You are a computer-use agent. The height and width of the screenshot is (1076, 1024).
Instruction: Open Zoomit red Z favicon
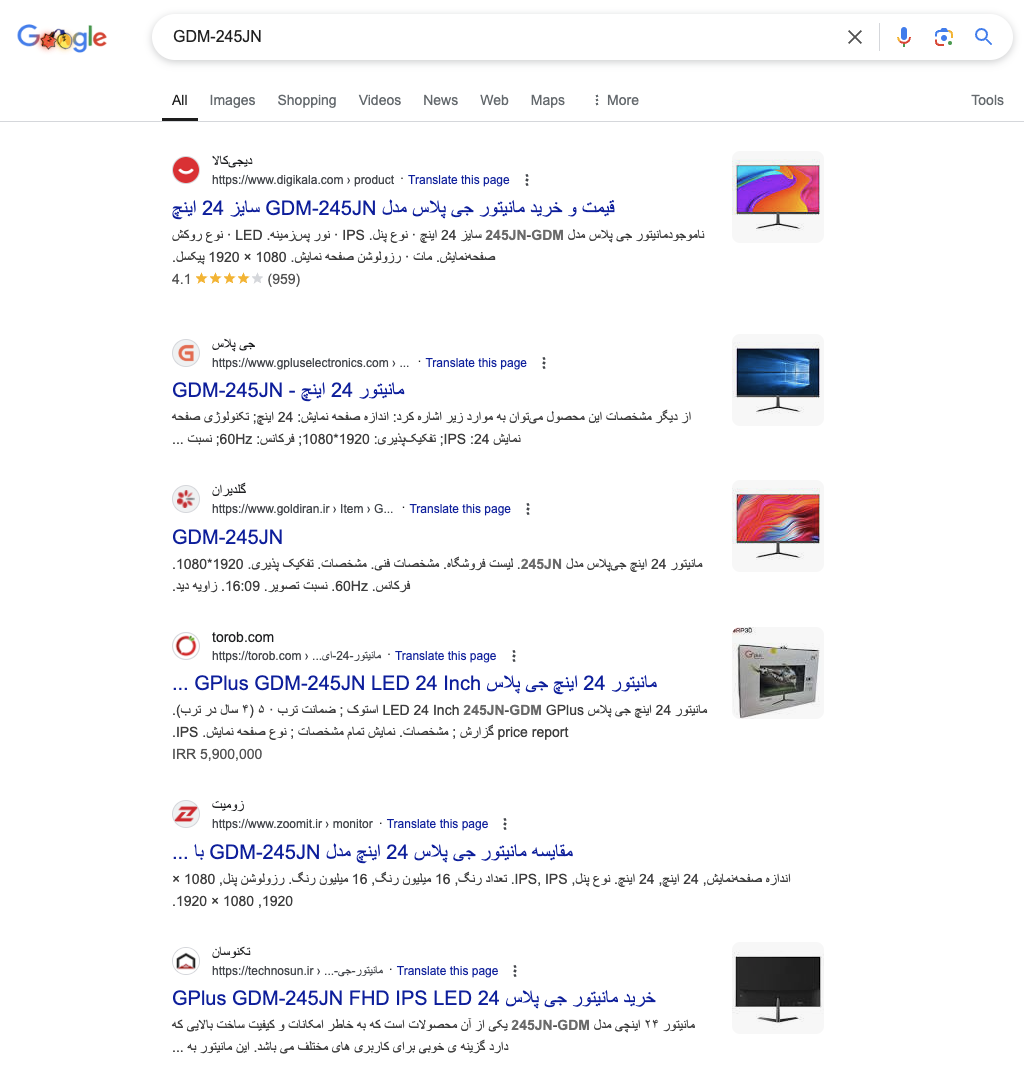[x=186, y=814]
